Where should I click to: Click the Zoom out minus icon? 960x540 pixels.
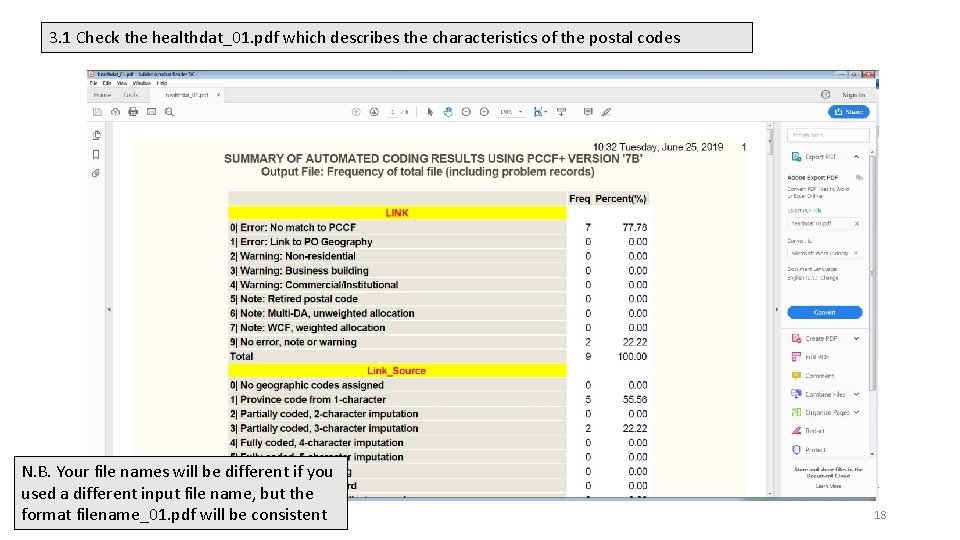tap(466, 112)
